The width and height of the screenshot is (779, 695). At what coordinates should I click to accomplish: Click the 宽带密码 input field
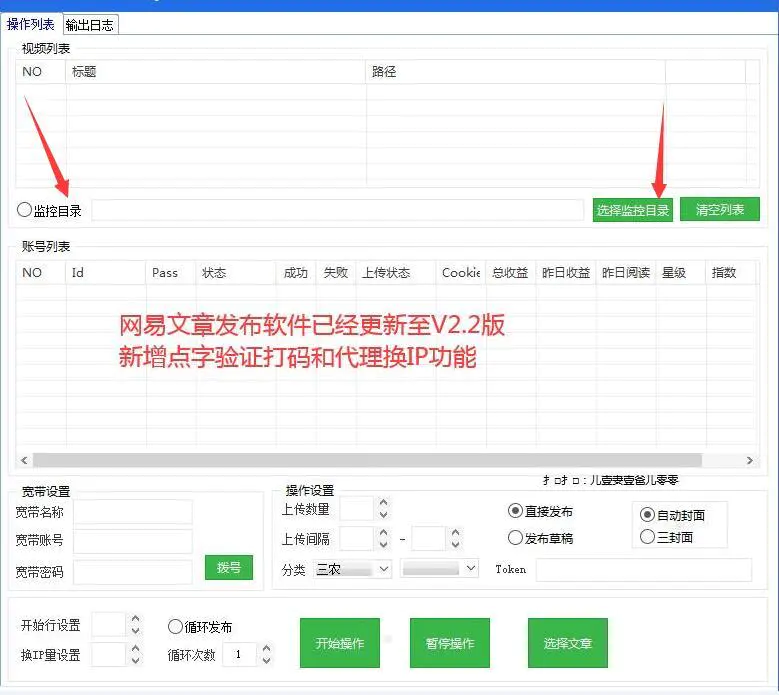(133, 572)
